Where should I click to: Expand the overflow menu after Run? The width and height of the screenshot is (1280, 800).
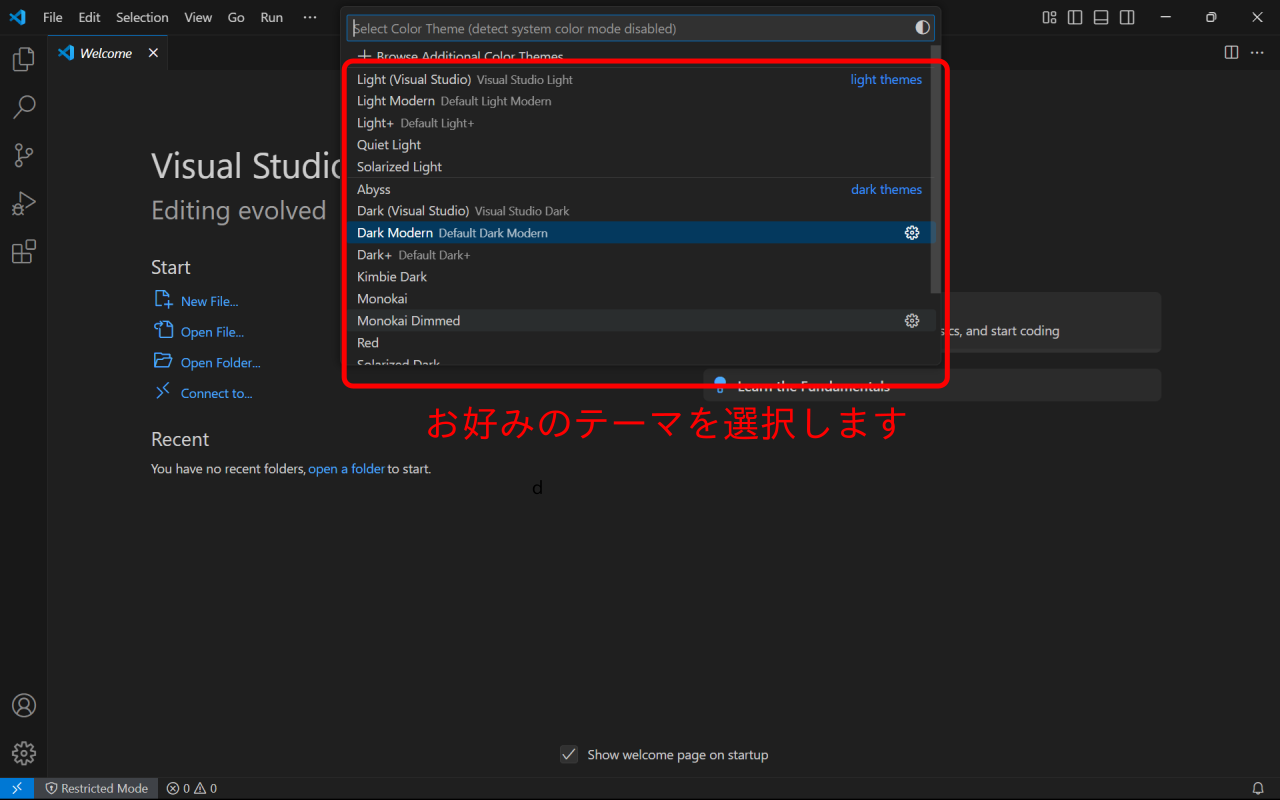tap(310, 17)
